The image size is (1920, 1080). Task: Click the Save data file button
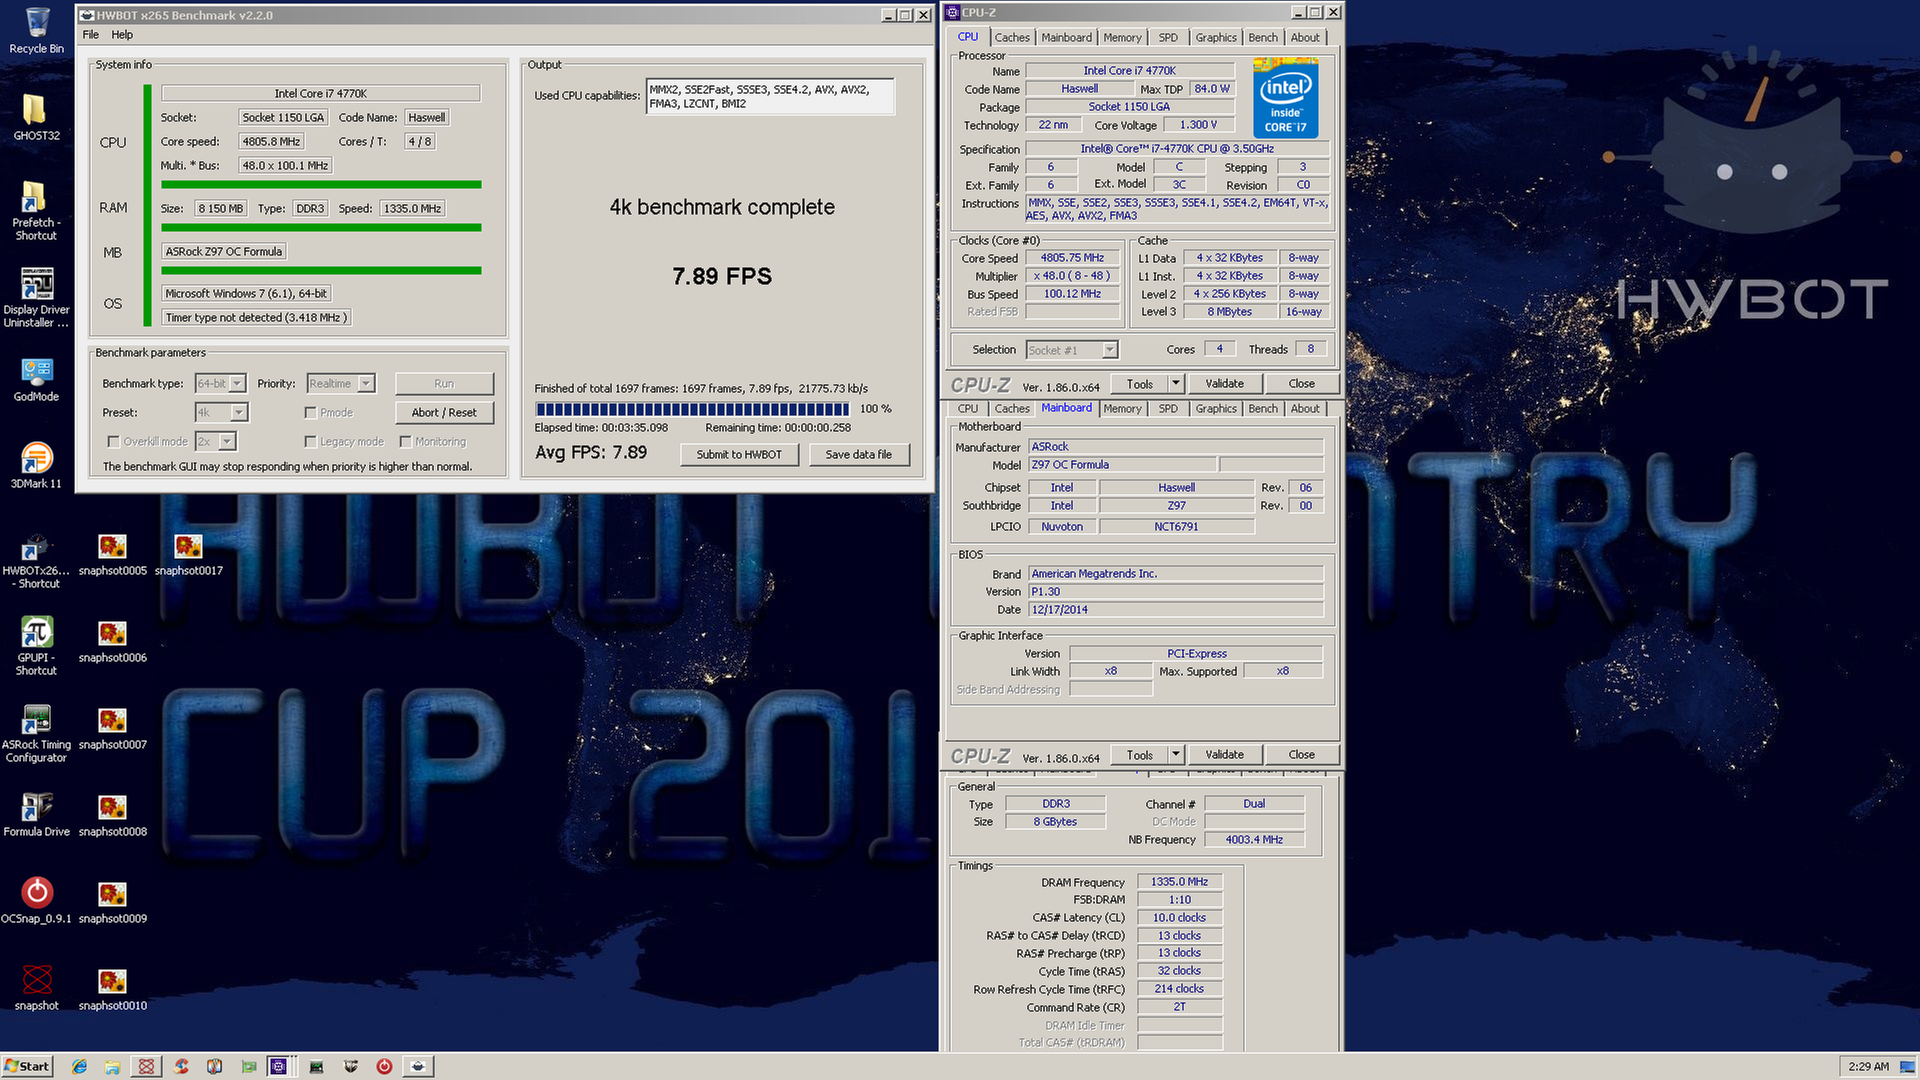pos(858,455)
